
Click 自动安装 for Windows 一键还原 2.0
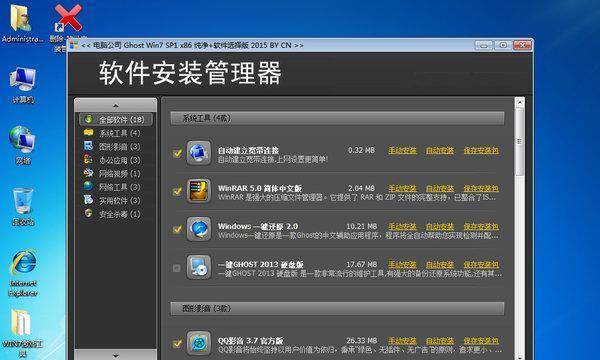tap(440, 226)
